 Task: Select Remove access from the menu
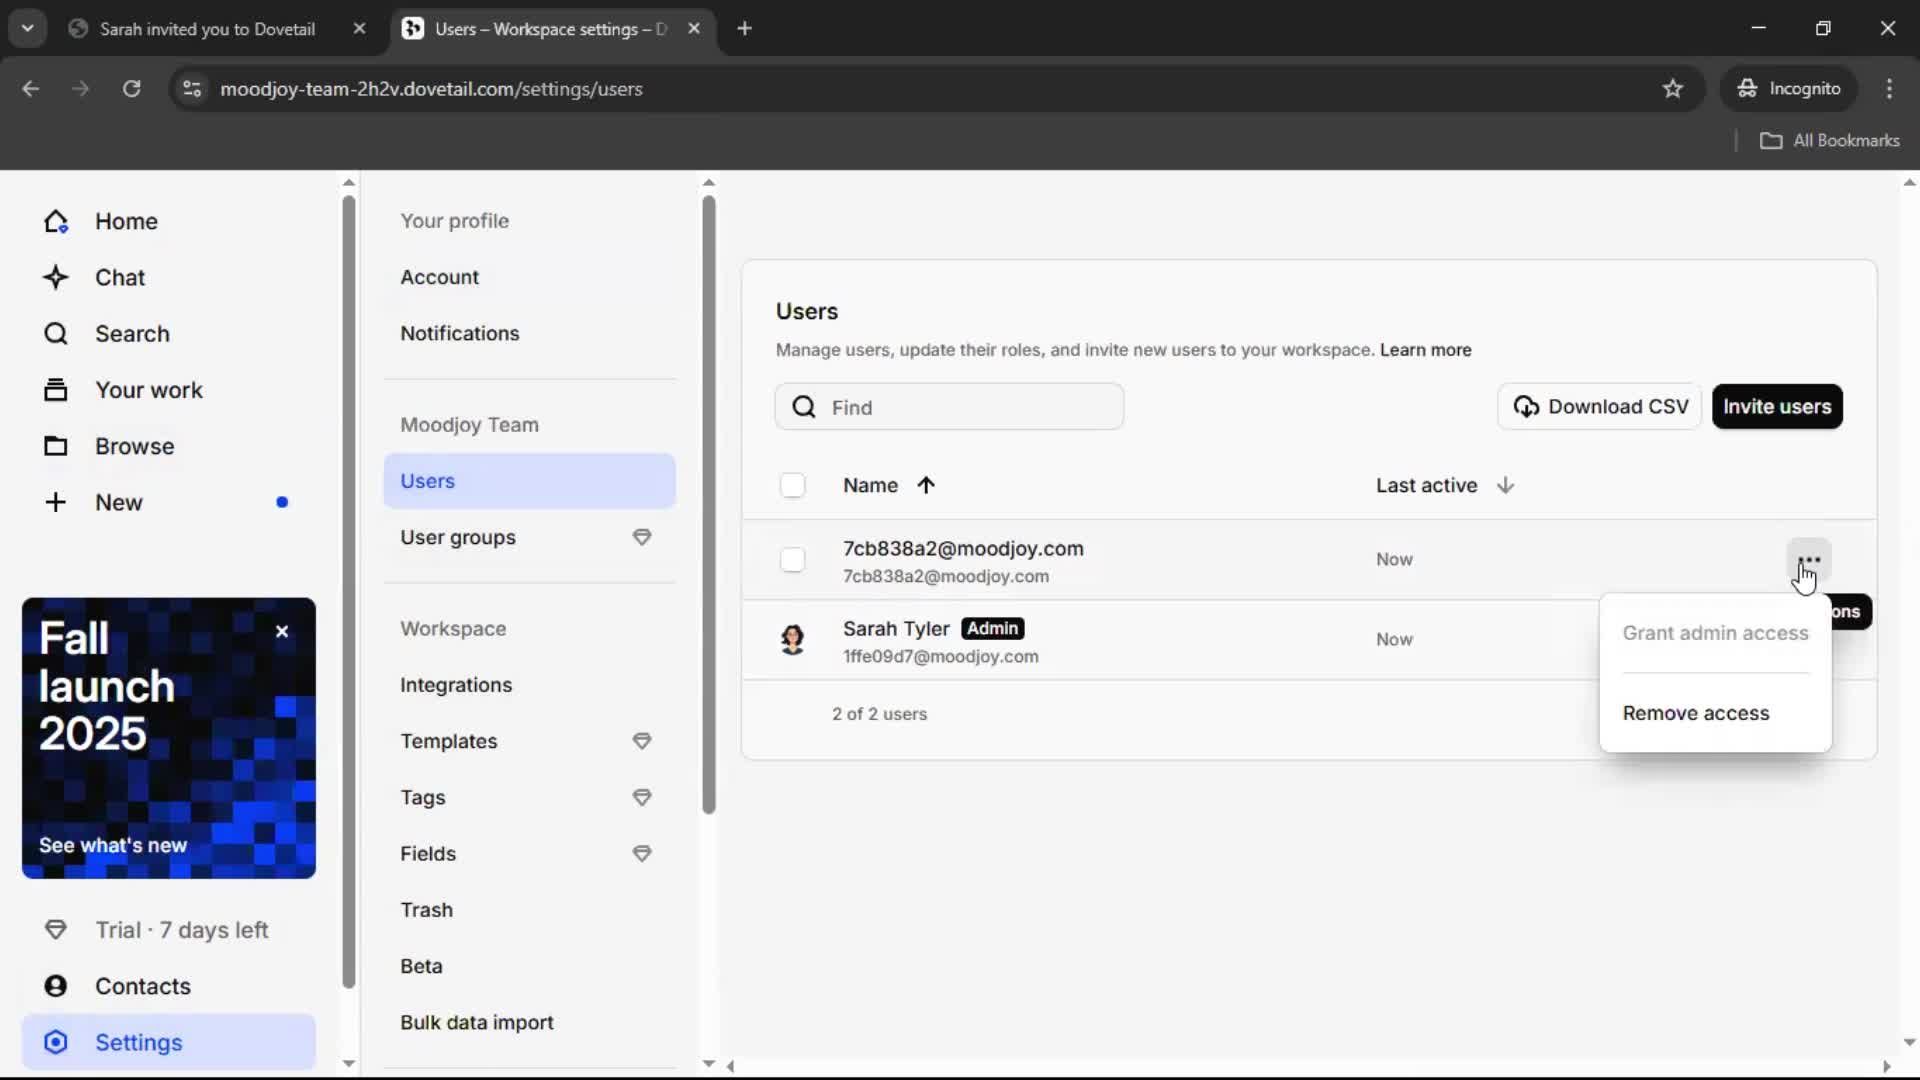(1696, 713)
